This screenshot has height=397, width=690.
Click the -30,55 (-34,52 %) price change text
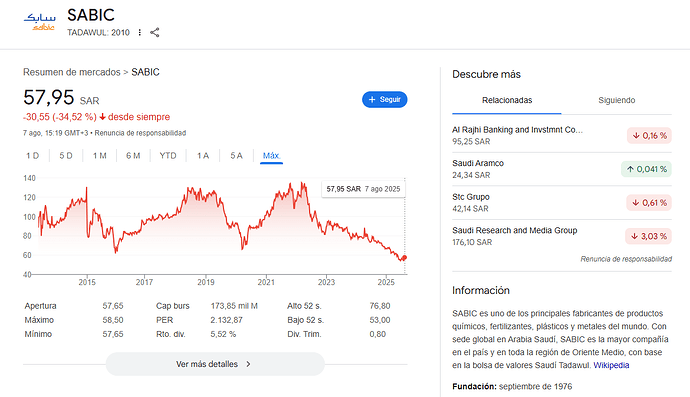click(x=60, y=117)
